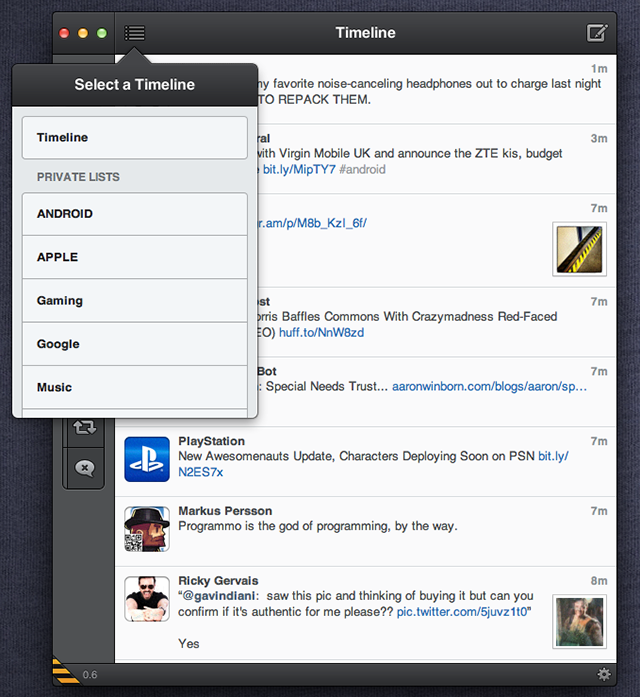Open the blocked messages bubble icon in sidebar
This screenshot has height=697, width=640.
(x=85, y=468)
